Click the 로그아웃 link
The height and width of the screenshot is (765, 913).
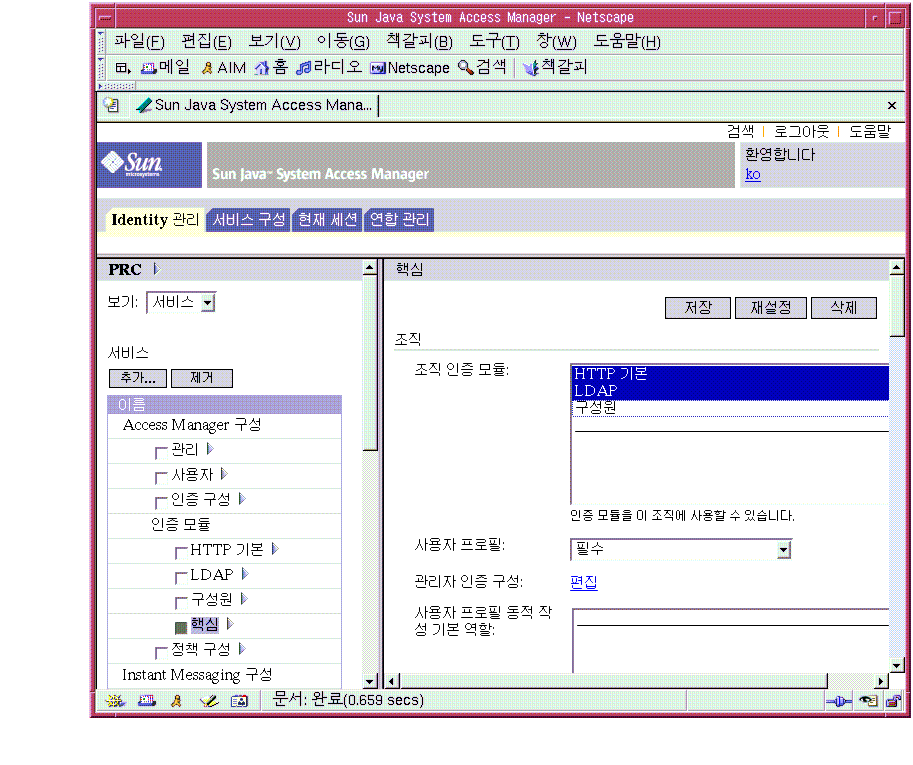(x=801, y=132)
